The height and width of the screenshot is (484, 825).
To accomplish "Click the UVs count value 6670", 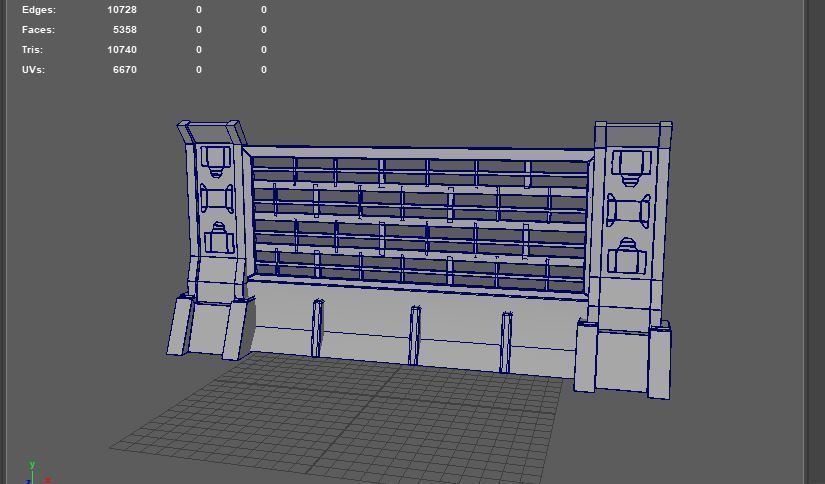I will pyautogui.click(x=125, y=70).
